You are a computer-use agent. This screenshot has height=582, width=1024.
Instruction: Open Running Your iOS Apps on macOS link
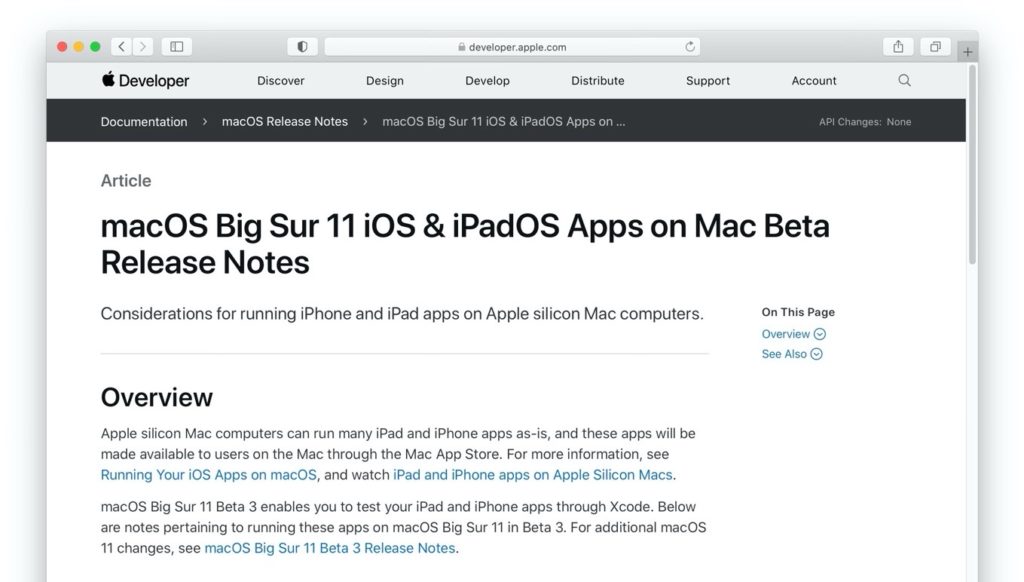pos(209,475)
